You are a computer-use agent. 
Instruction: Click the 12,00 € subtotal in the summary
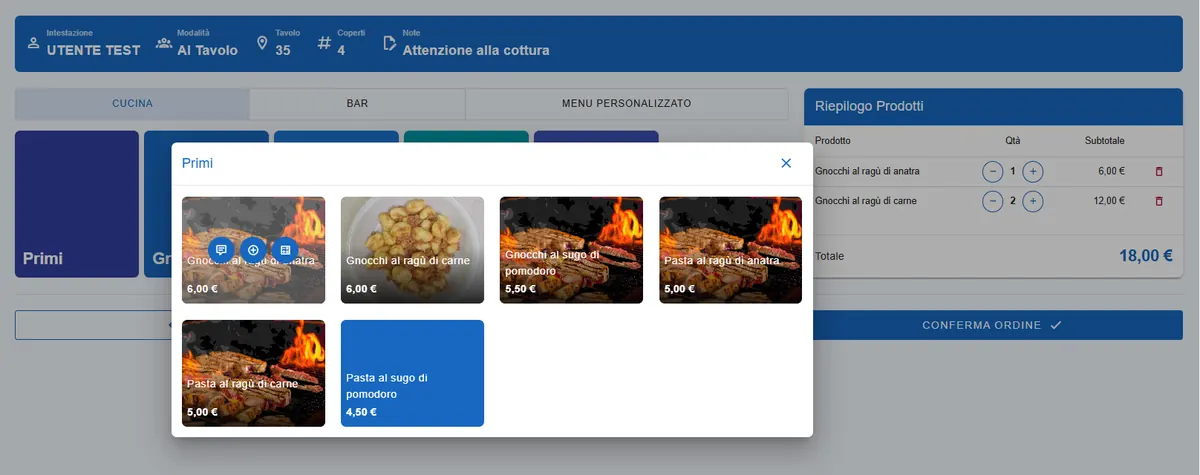pyautogui.click(x=1110, y=201)
